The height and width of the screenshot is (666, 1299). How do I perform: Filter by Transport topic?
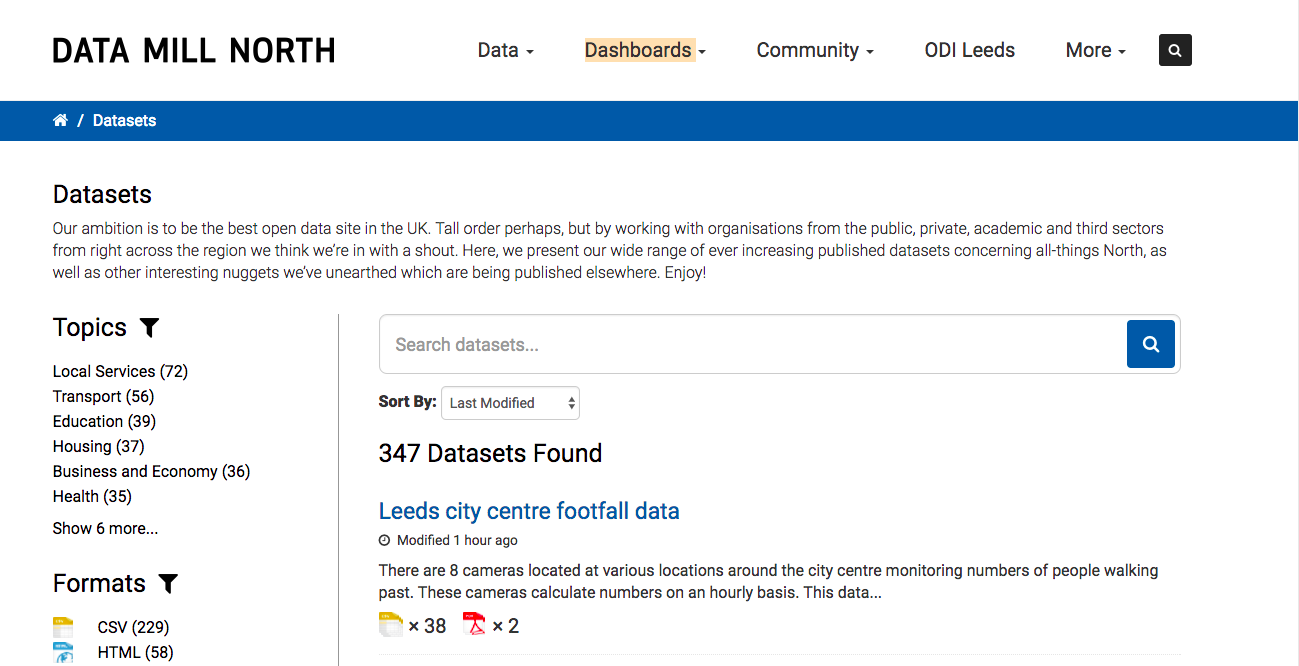pos(103,396)
